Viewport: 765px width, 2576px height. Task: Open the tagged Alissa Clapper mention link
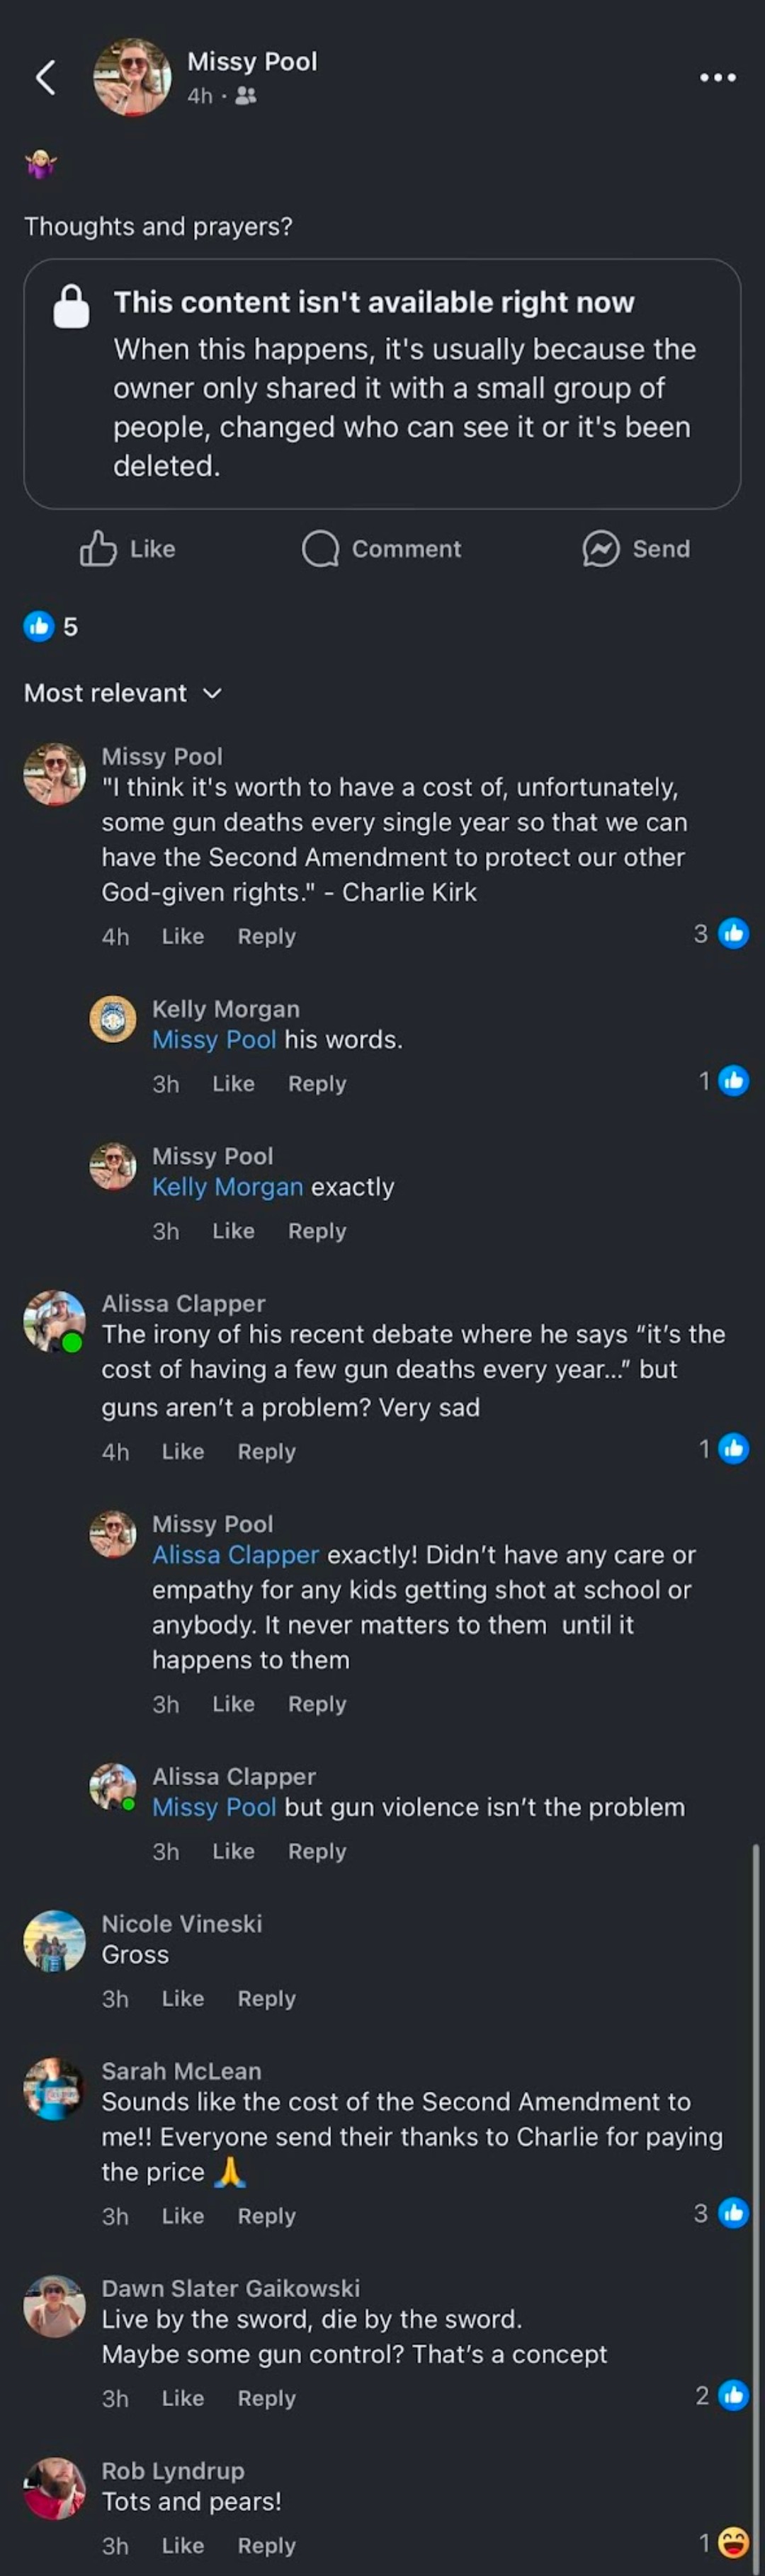(x=235, y=1554)
